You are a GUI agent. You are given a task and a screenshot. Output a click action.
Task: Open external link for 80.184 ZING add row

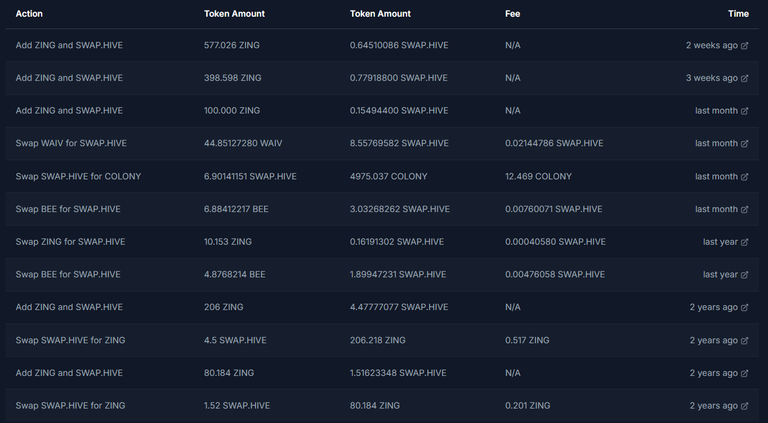744,374
